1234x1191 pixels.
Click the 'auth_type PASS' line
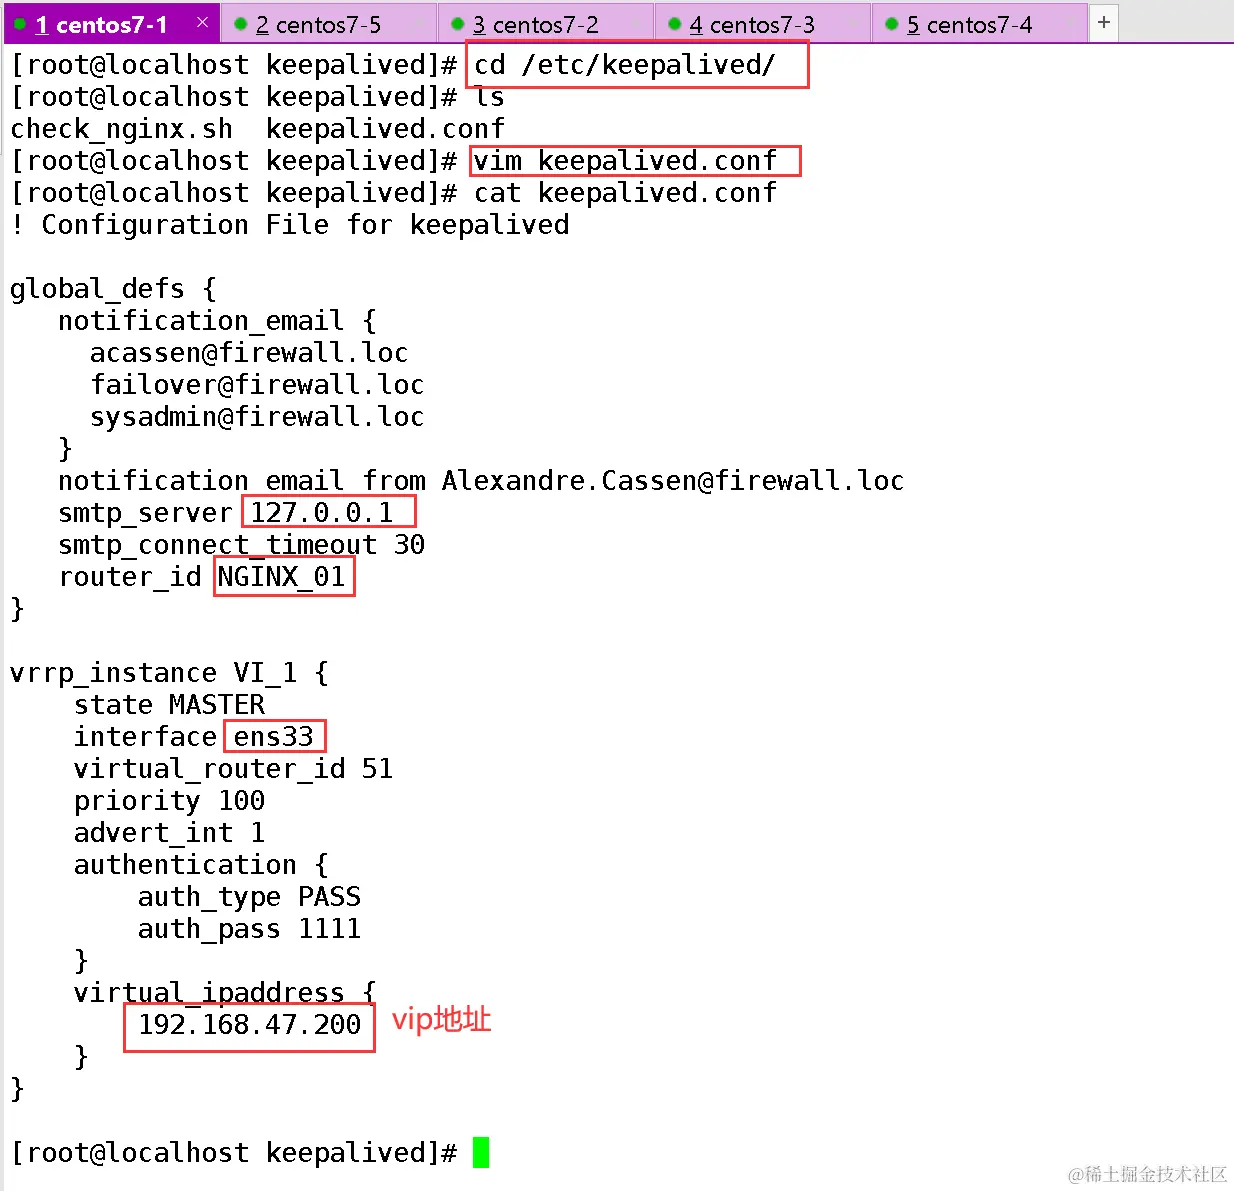(249, 897)
